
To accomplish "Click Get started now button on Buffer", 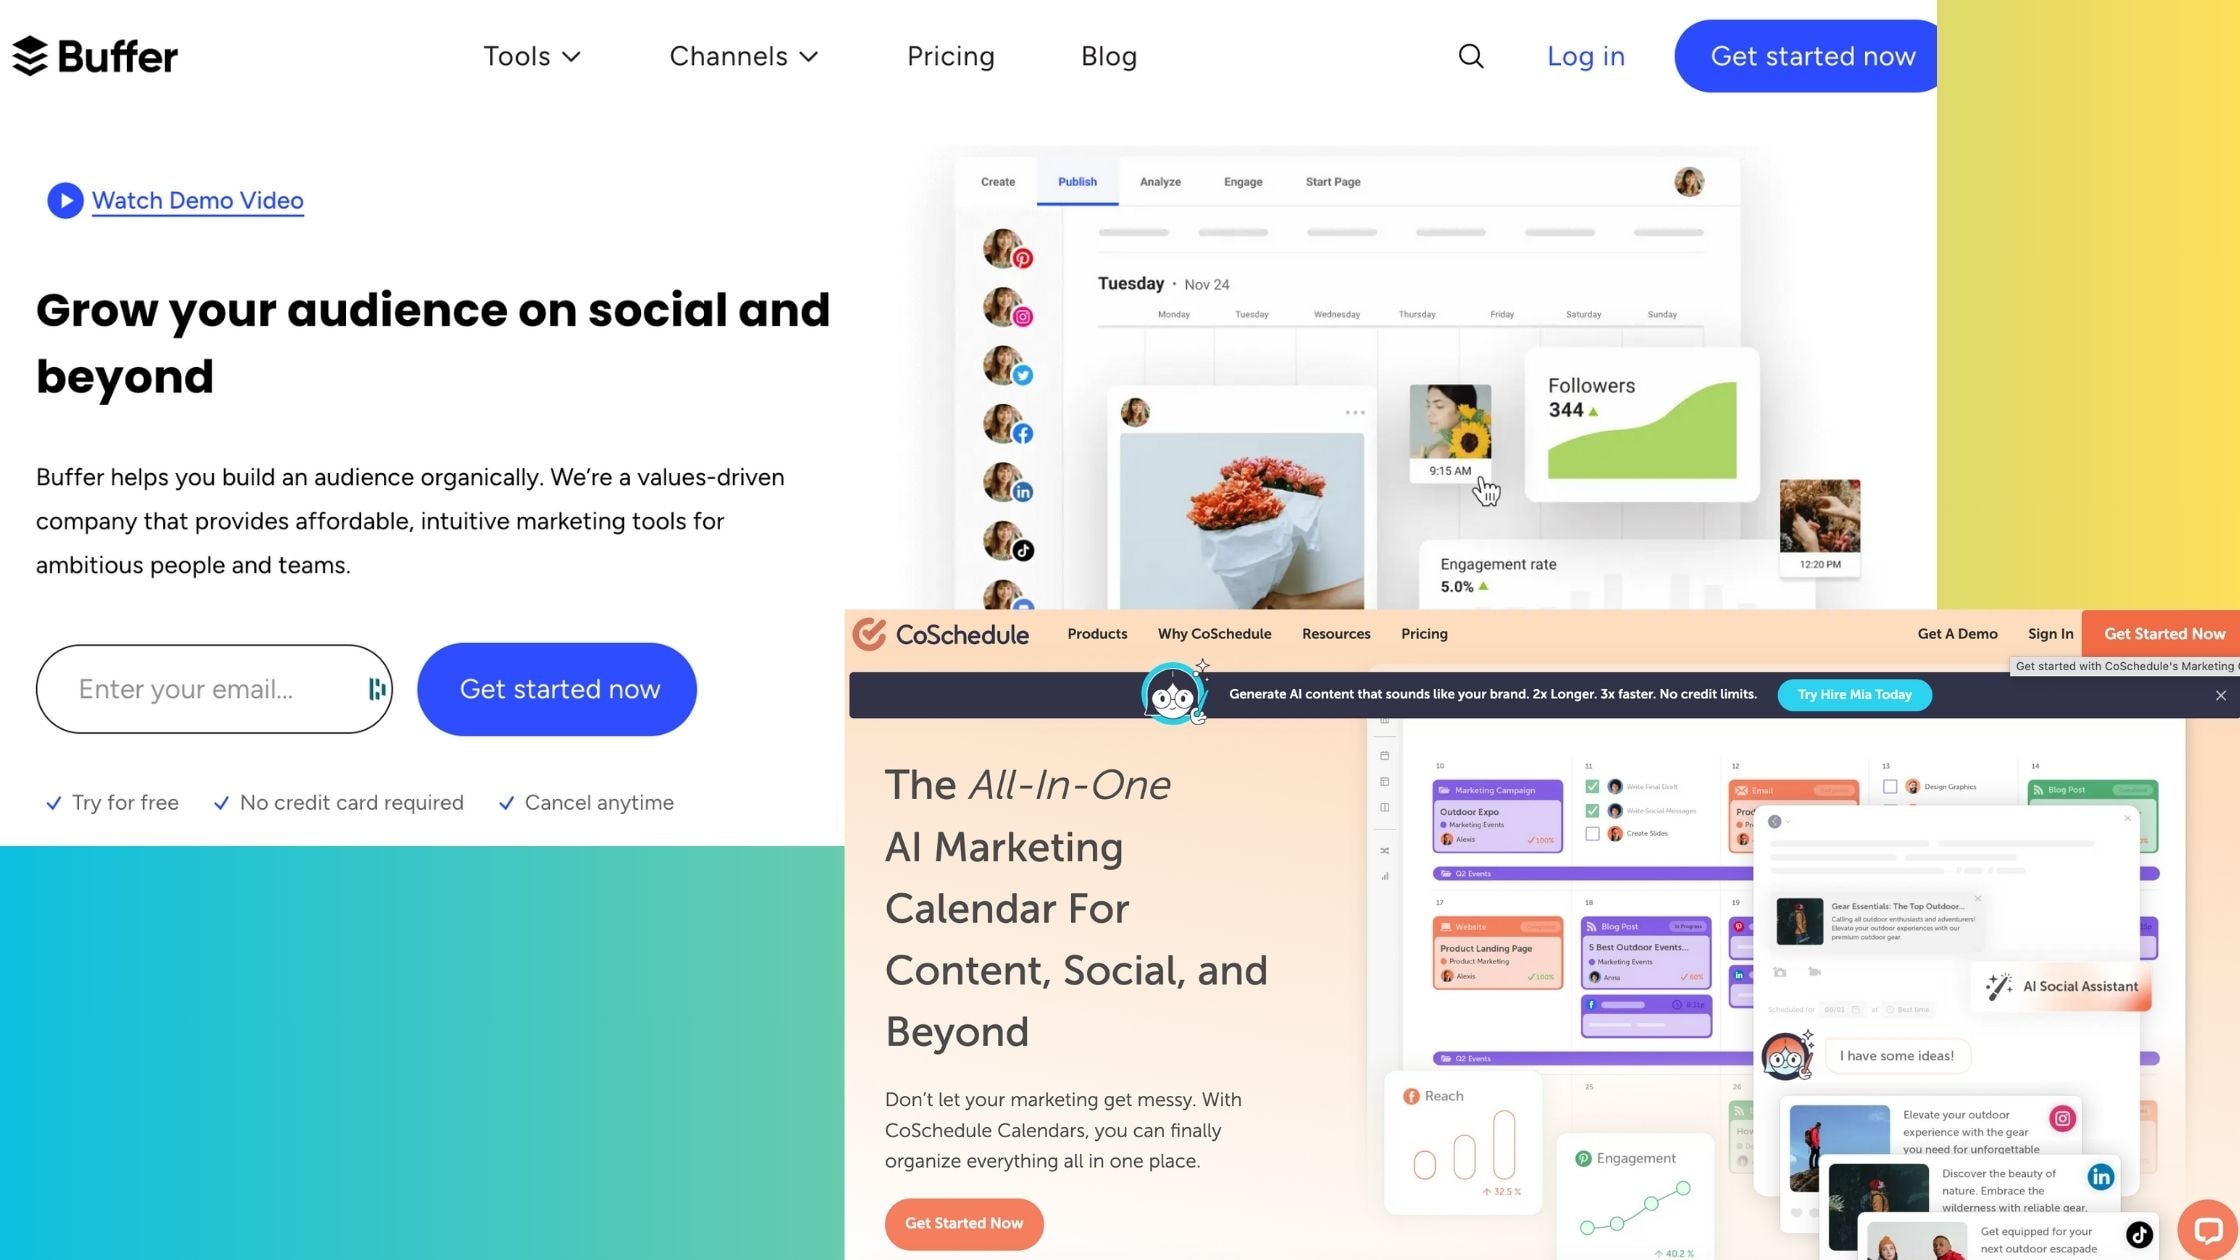I will 1812,55.
